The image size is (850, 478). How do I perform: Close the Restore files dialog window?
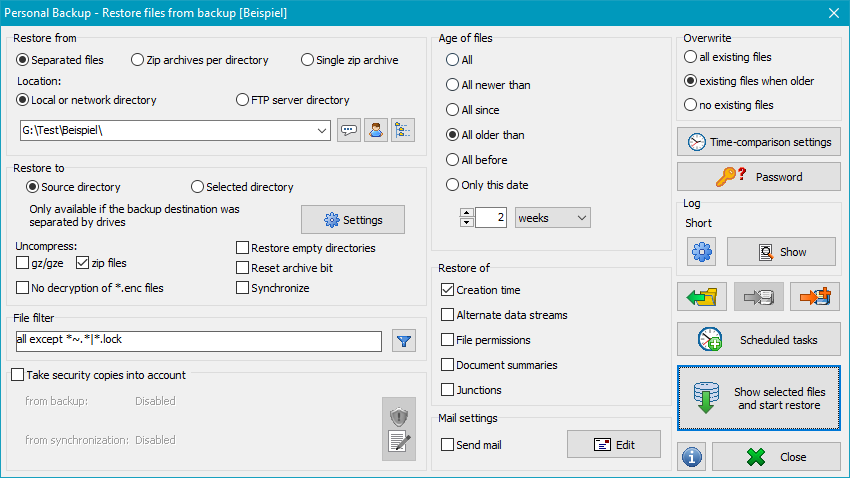point(834,13)
